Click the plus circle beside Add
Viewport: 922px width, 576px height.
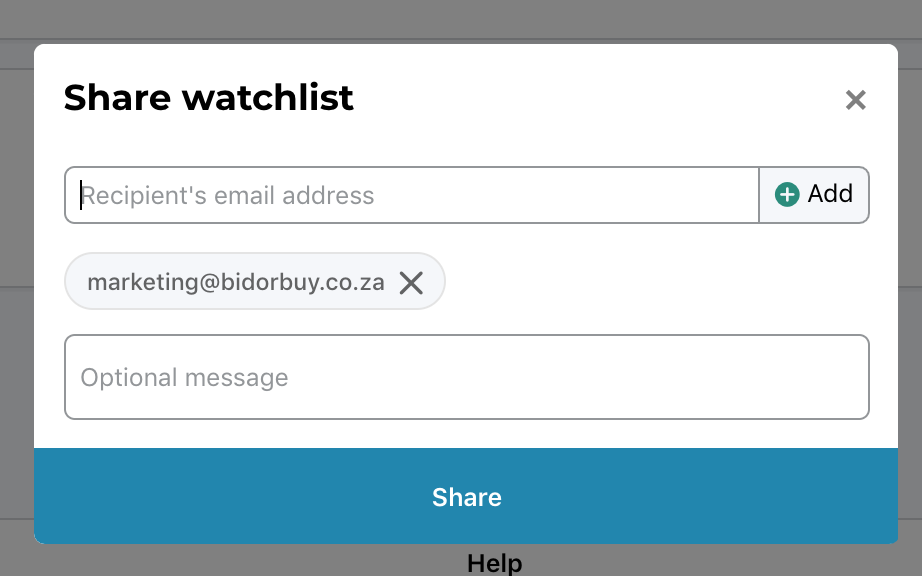tap(787, 195)
